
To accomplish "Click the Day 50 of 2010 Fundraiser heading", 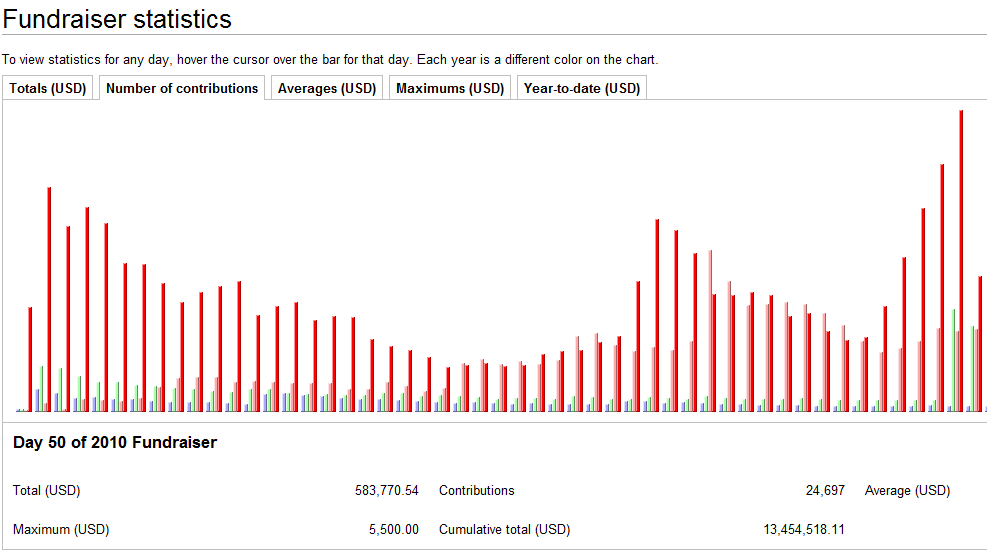I will 115,442.
